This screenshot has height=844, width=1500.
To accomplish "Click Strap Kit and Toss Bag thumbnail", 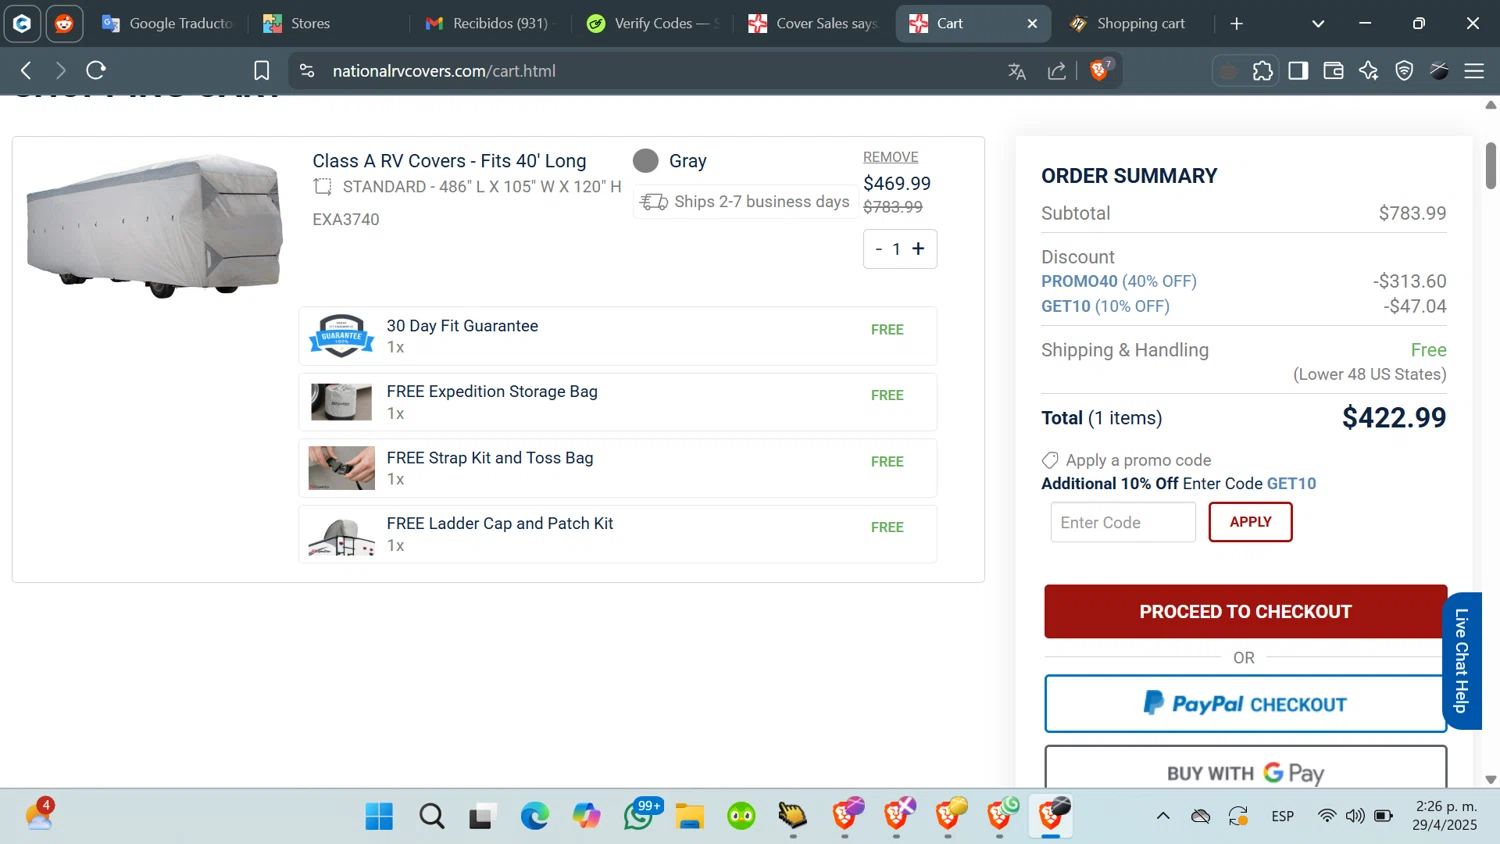I will tap(341, 468).
